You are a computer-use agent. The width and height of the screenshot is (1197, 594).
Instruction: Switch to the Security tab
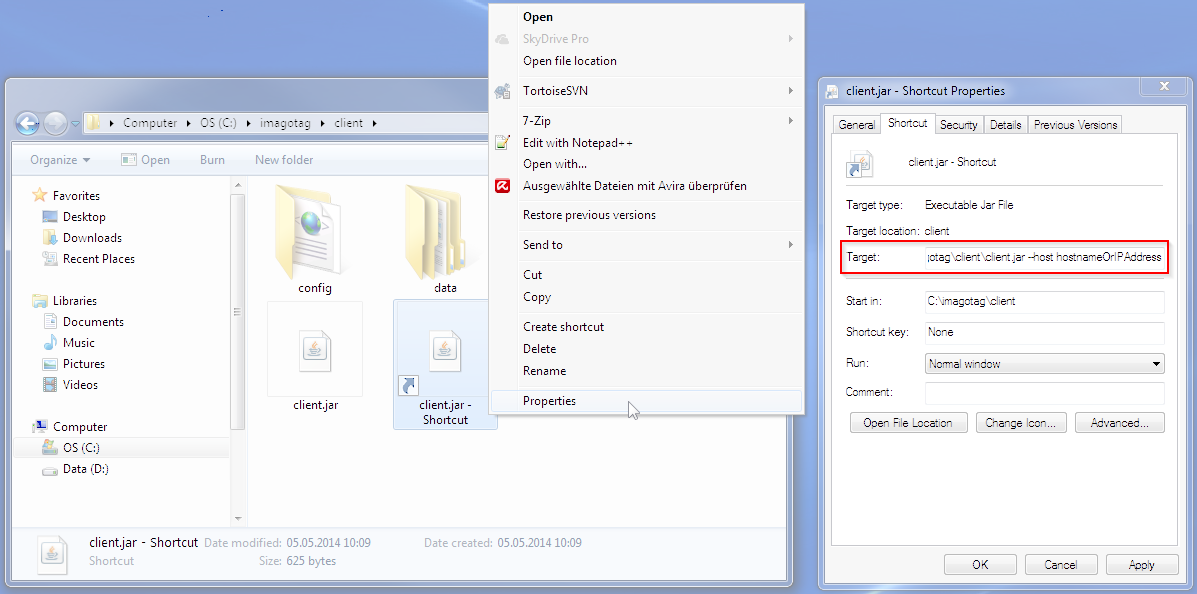958,124
